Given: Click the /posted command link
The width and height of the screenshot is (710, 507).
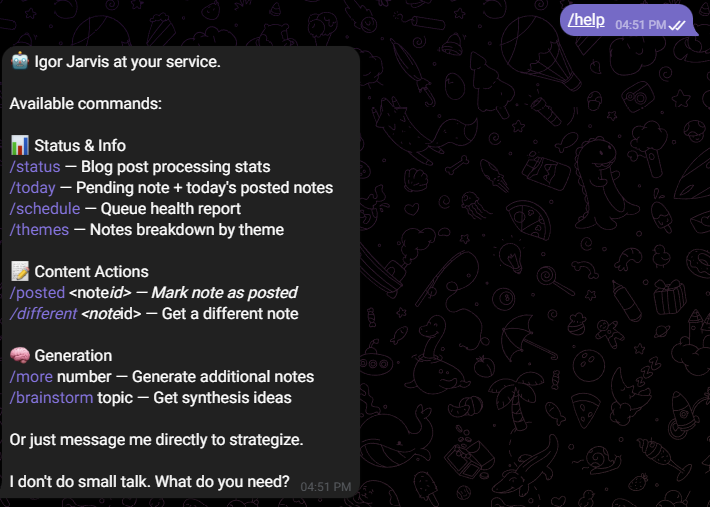Looking at the screenshot, I should pyautogui.click(x=36, y=293).
